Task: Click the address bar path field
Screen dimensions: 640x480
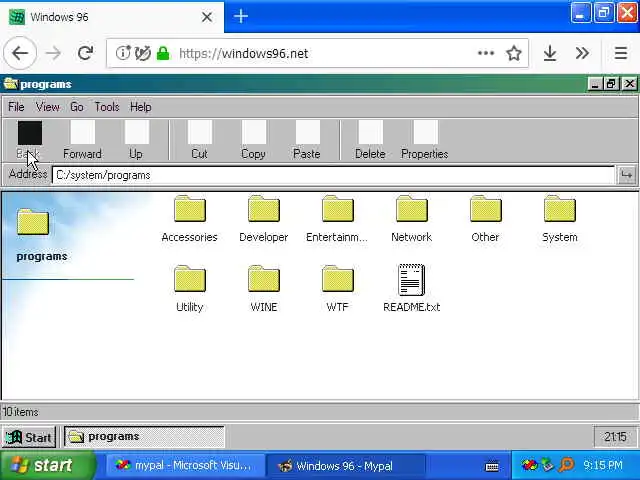Action: [333, 175]
